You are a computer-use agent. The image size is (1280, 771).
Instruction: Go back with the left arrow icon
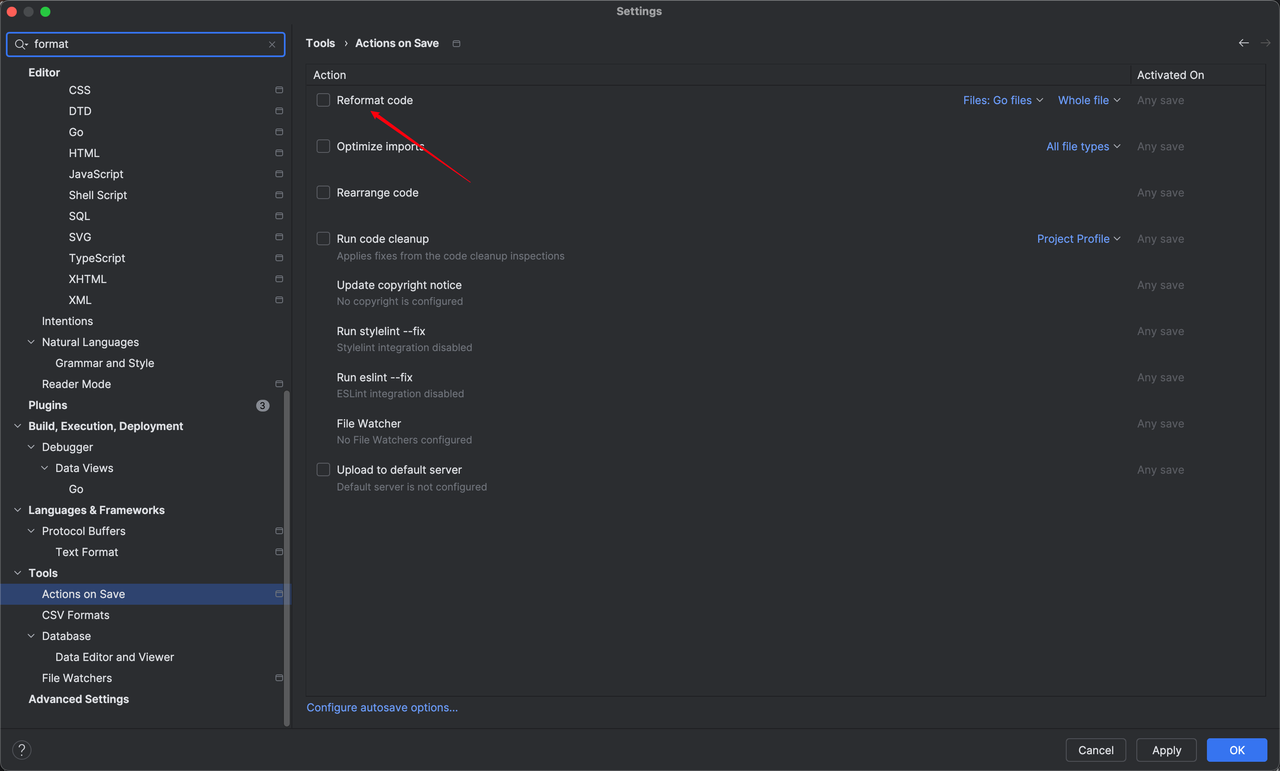[1244, 43]
